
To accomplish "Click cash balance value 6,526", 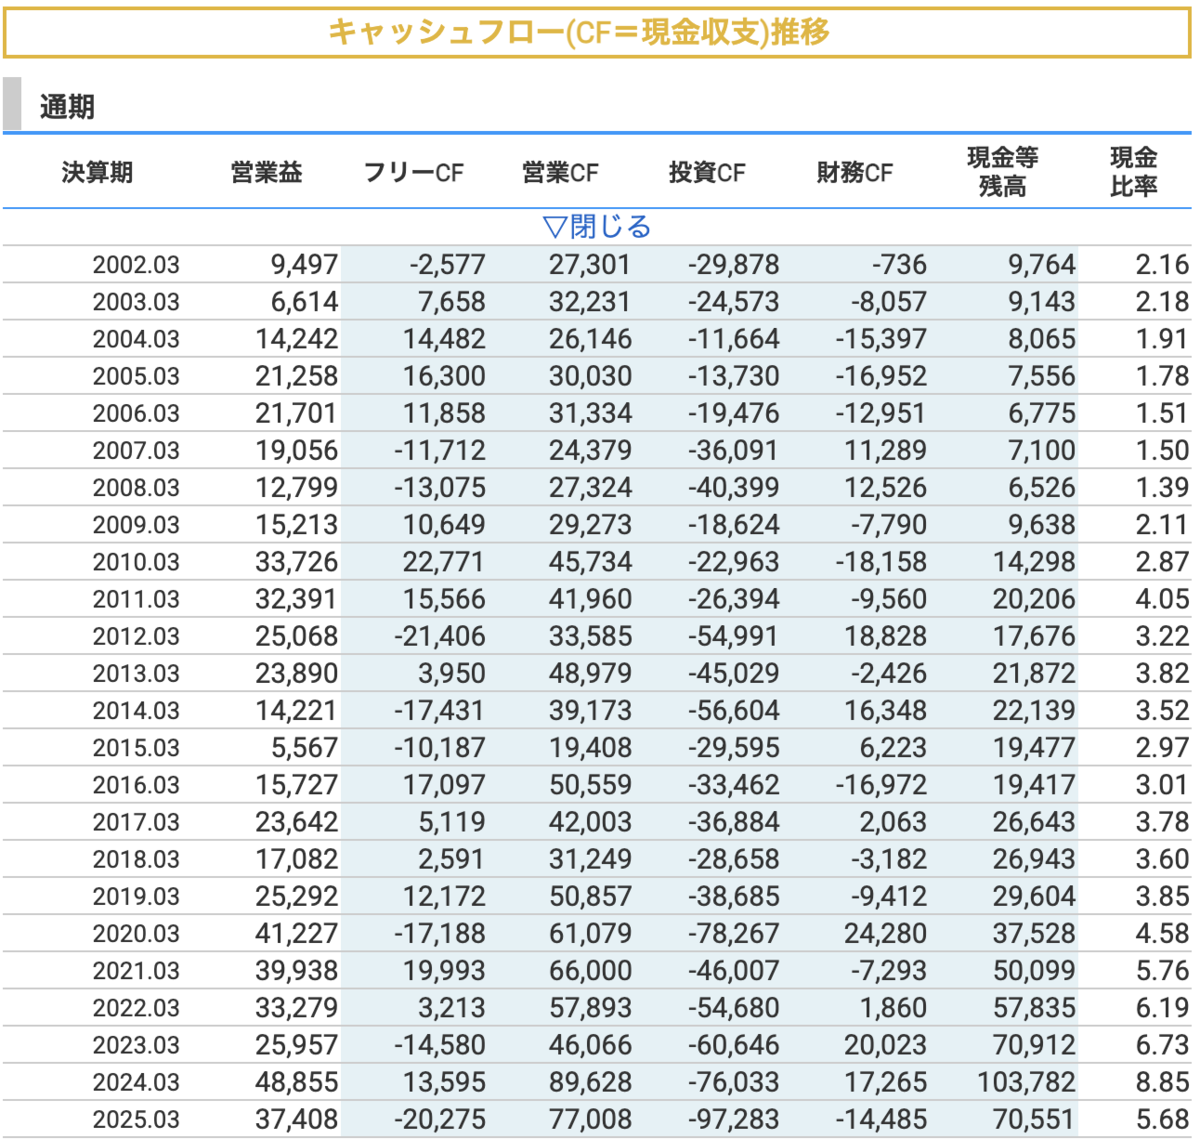I will (1041, 487).
